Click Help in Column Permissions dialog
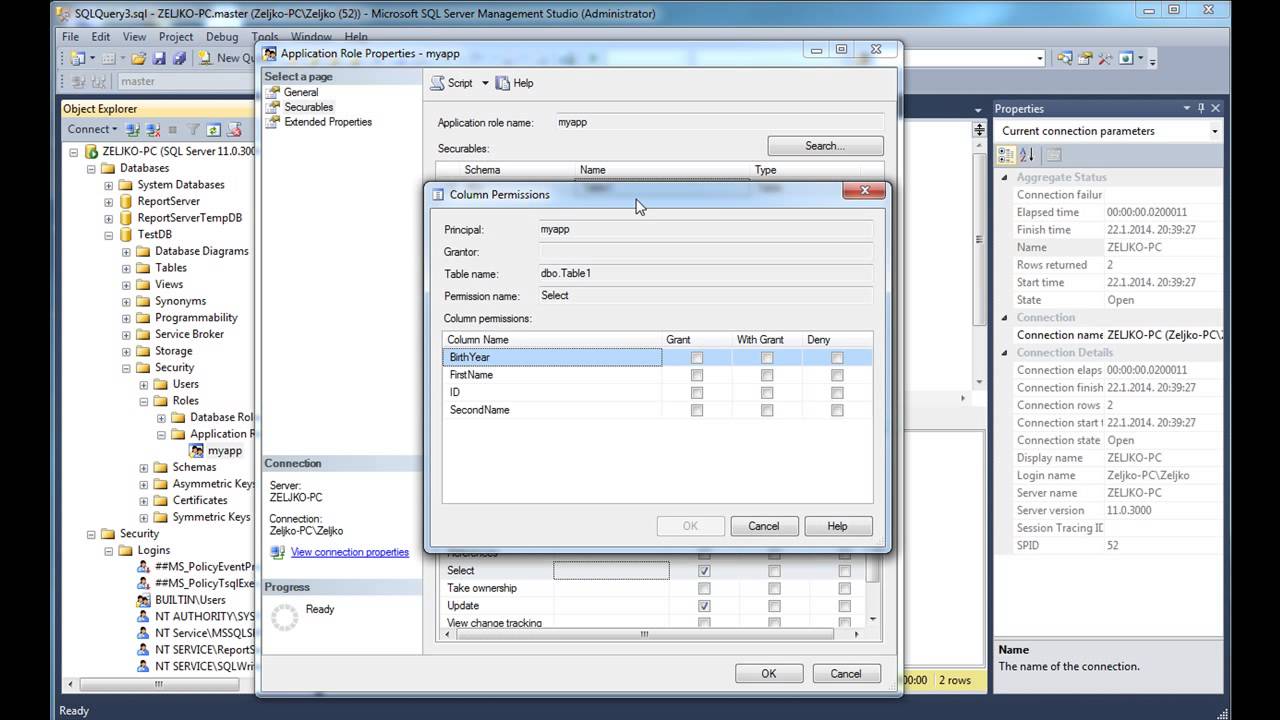Image resolution: width=1280 pixels, height=720 pixels. click(x=838, y=526)
